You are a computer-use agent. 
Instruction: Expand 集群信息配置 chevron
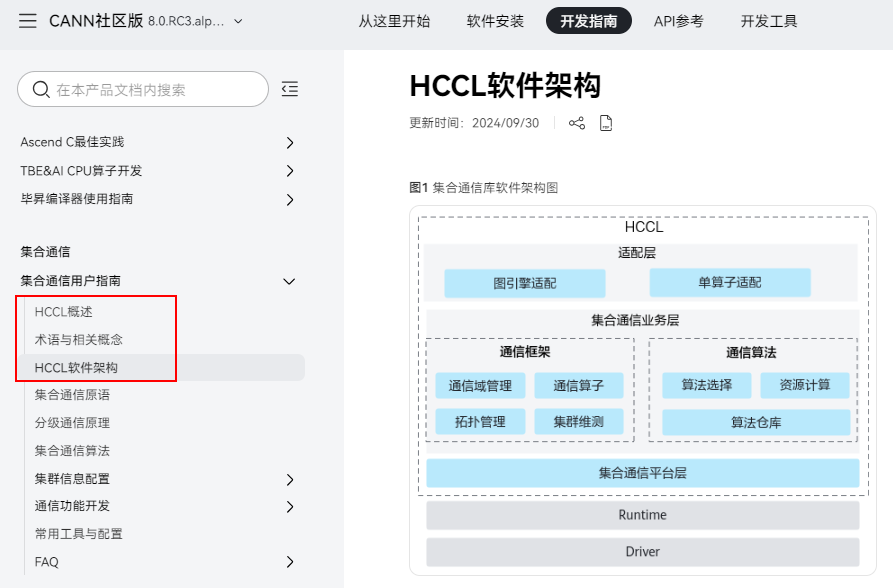[290, 480]
